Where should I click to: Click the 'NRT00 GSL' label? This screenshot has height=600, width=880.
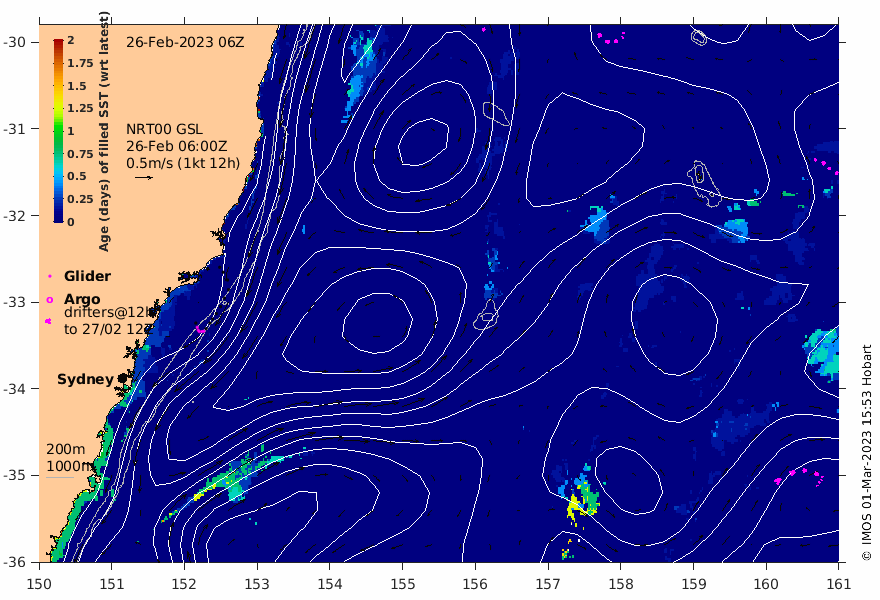click(164, 129)
